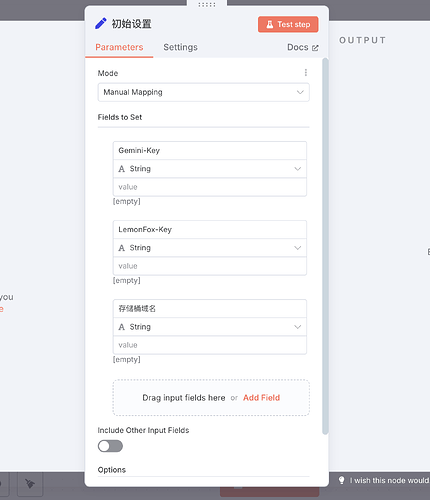Click the Docs external link icon
This screenshot has height=500, width=430.
tap(315, 48)
